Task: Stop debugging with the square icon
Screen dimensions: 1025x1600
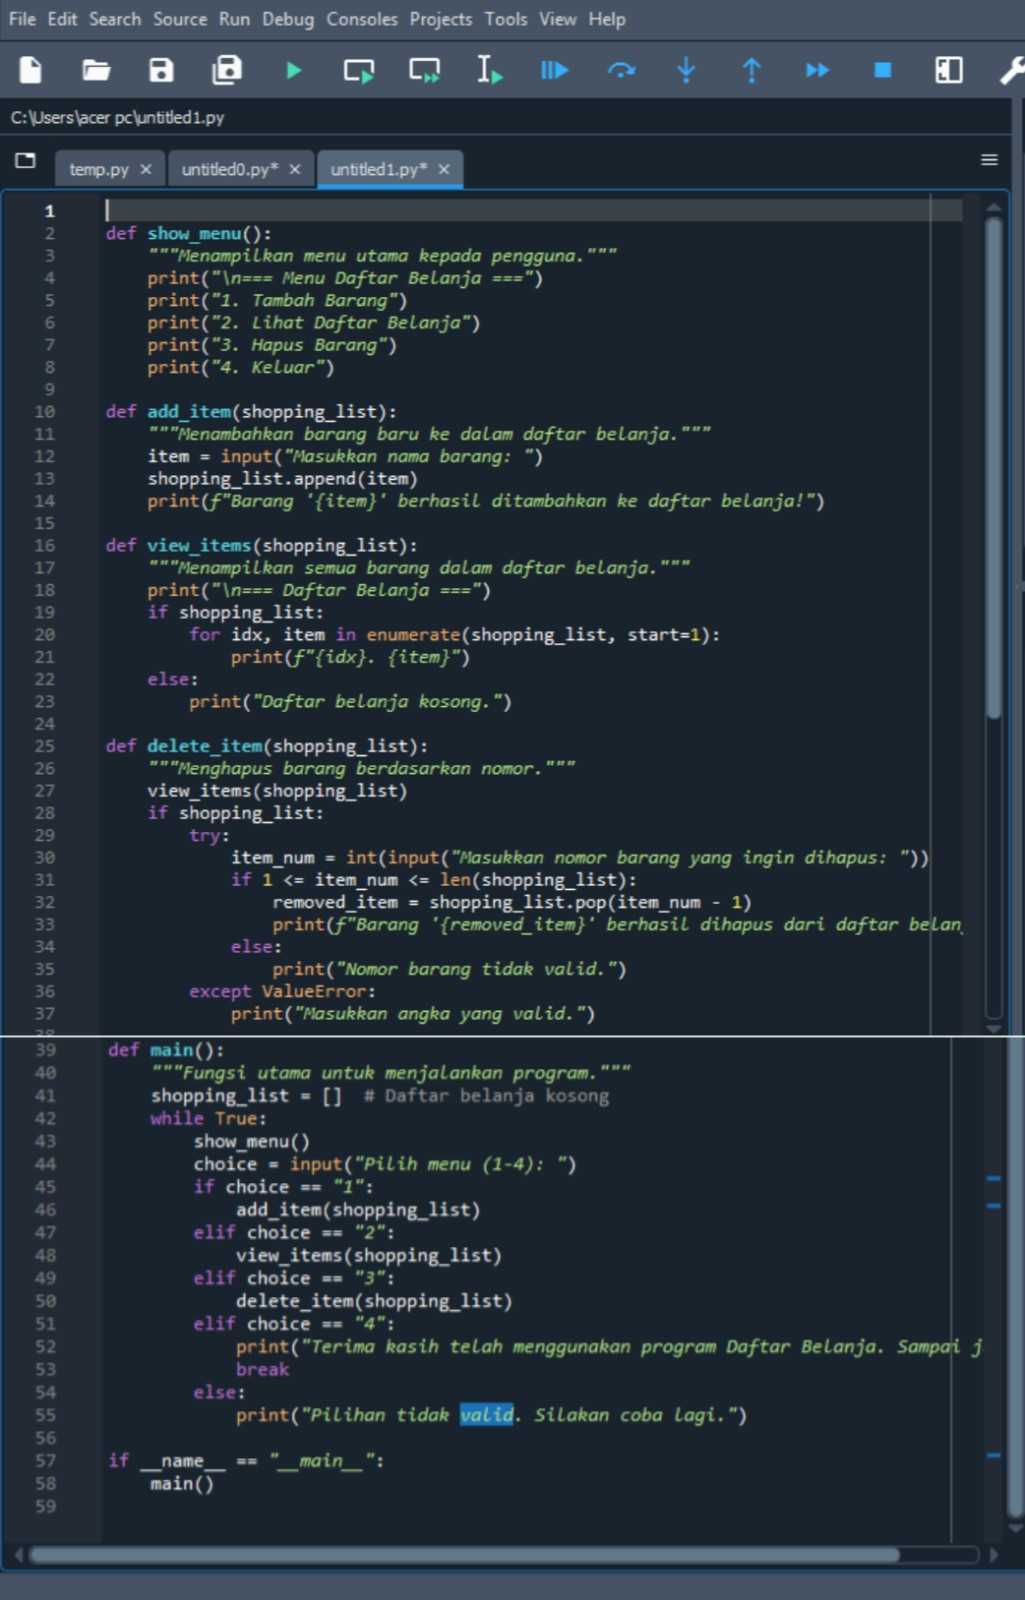Action: pos(882,70)
